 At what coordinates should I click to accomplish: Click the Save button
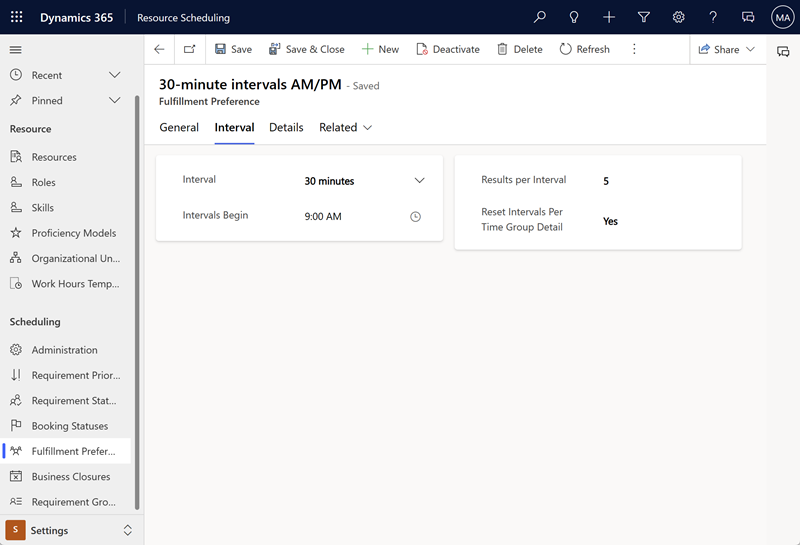point(234,49)
